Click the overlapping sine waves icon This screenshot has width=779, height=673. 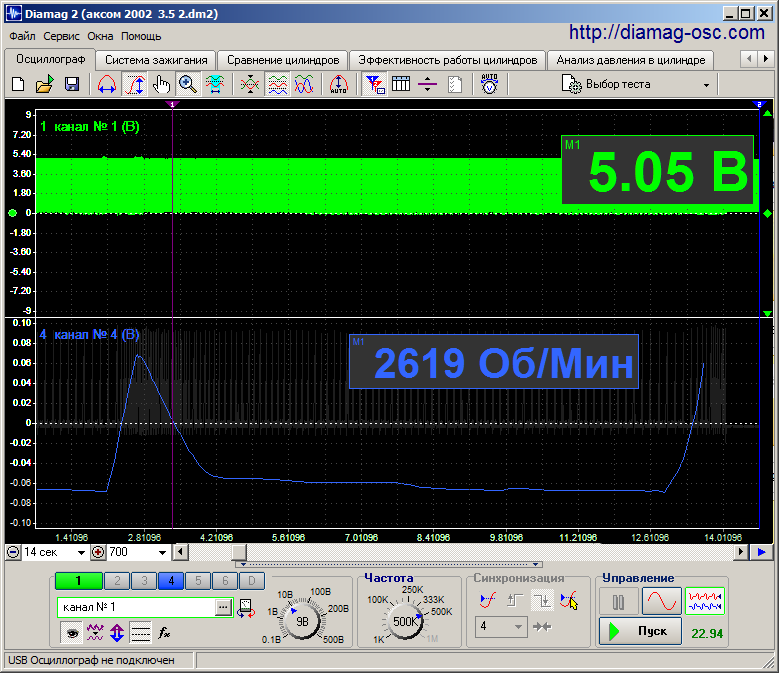(304, 84)
